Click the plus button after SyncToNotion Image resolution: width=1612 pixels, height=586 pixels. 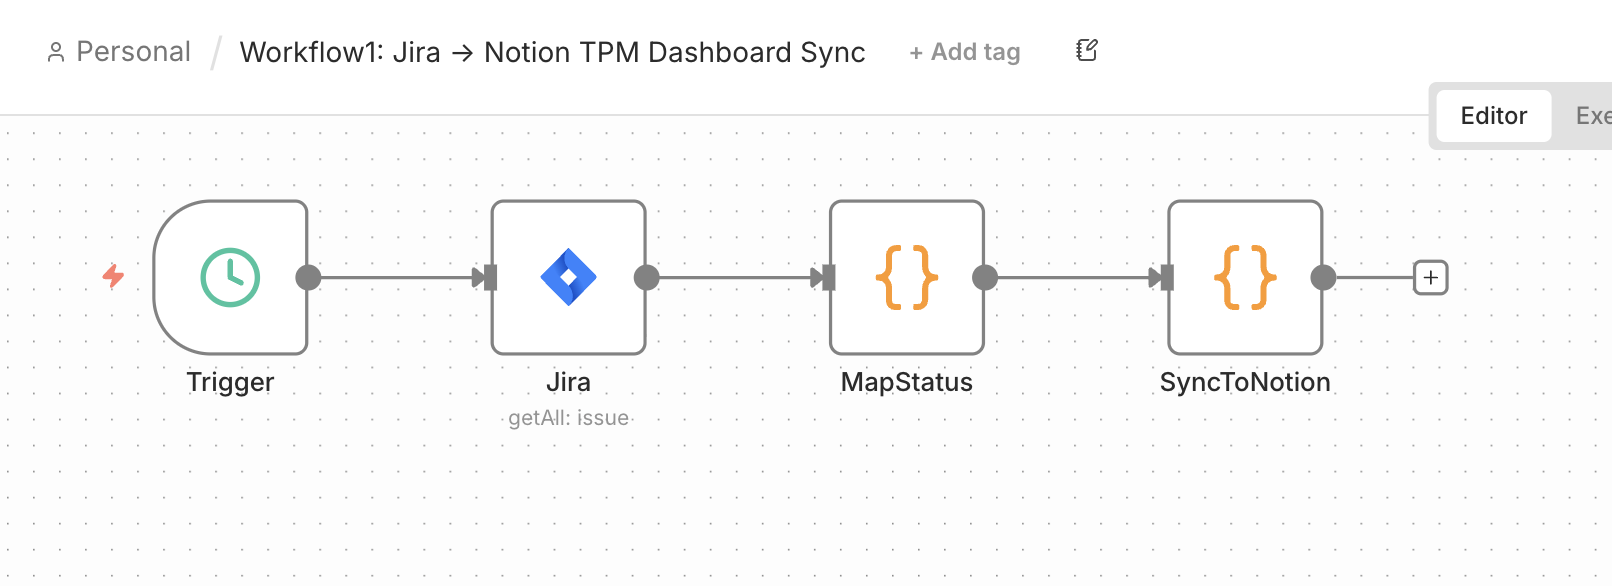click(1431, 277)
